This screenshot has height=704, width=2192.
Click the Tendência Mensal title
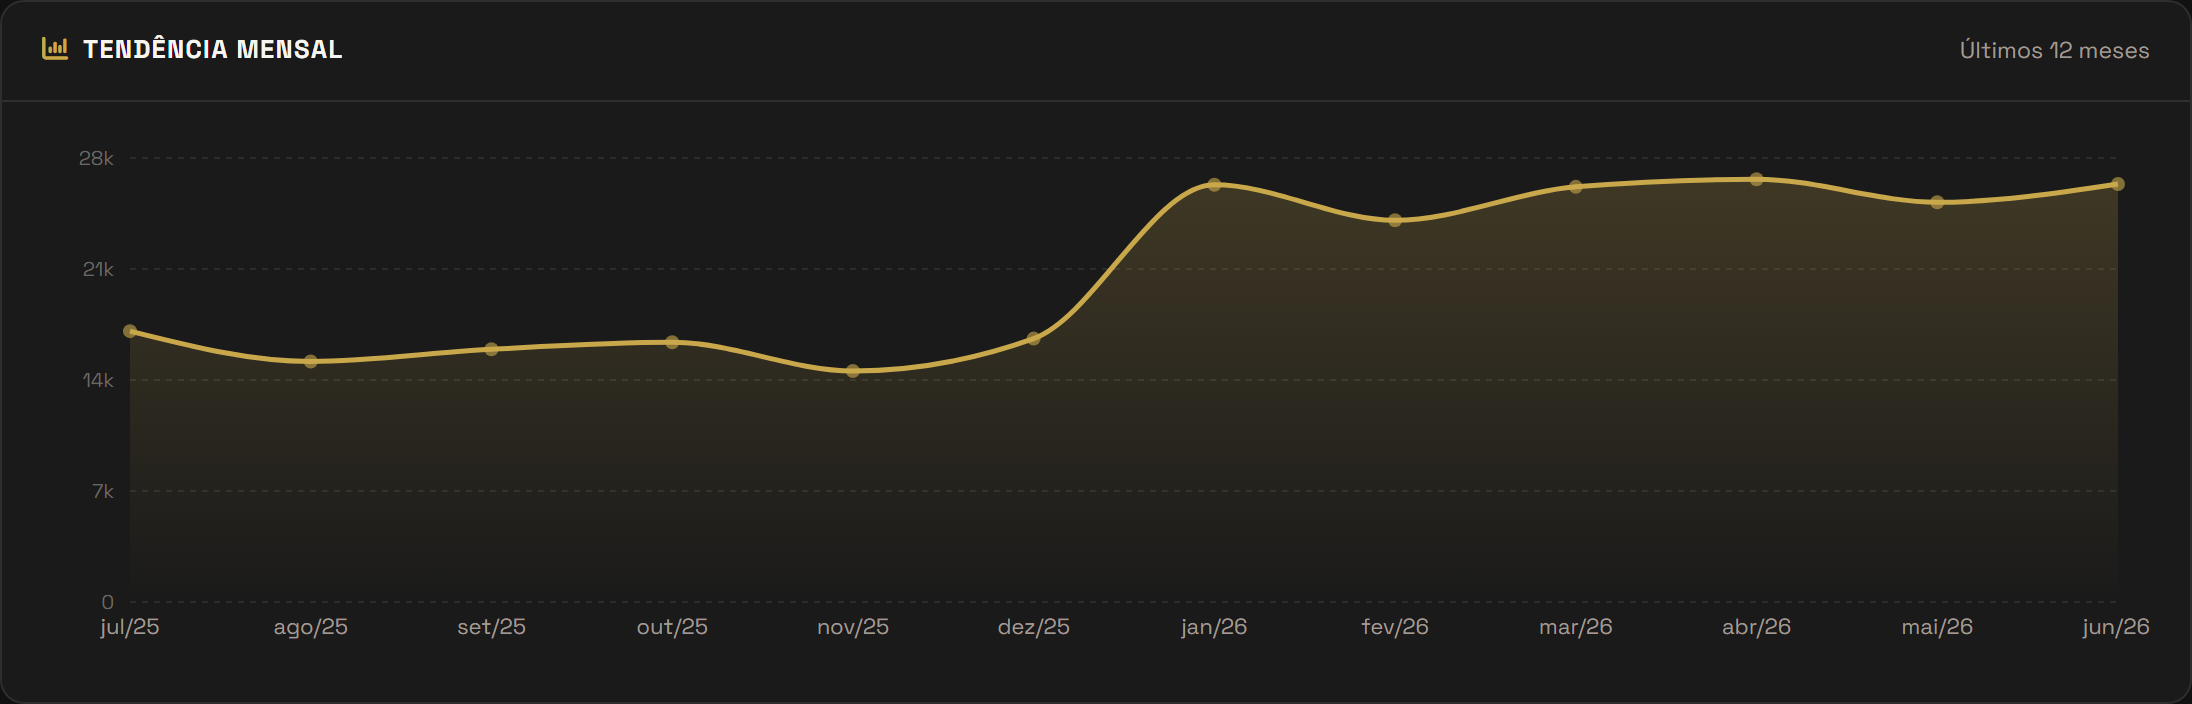(212, 49)
